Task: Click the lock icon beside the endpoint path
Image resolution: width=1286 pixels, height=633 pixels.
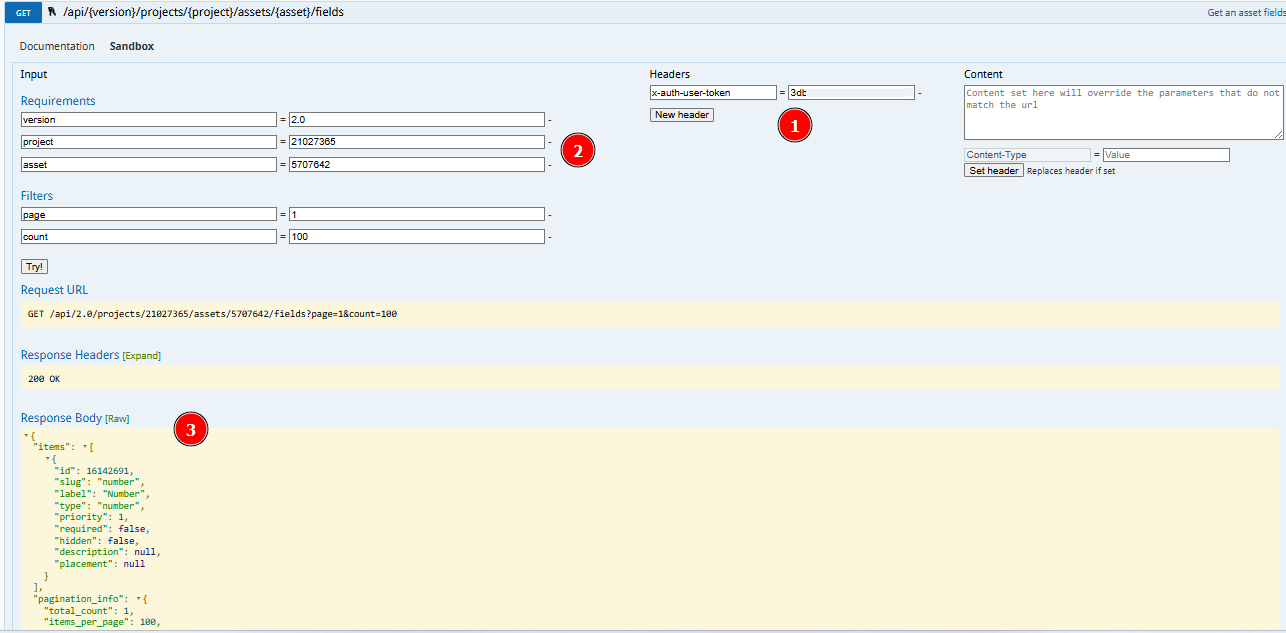Action: [52, 12]
